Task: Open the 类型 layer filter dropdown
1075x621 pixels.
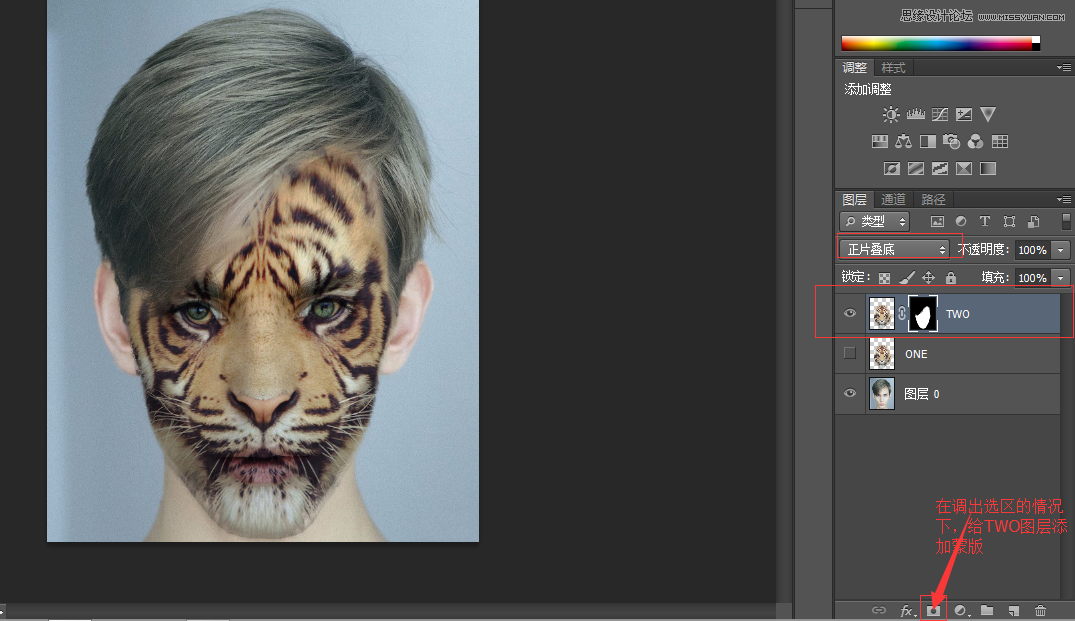Action: tap(874, 221)
